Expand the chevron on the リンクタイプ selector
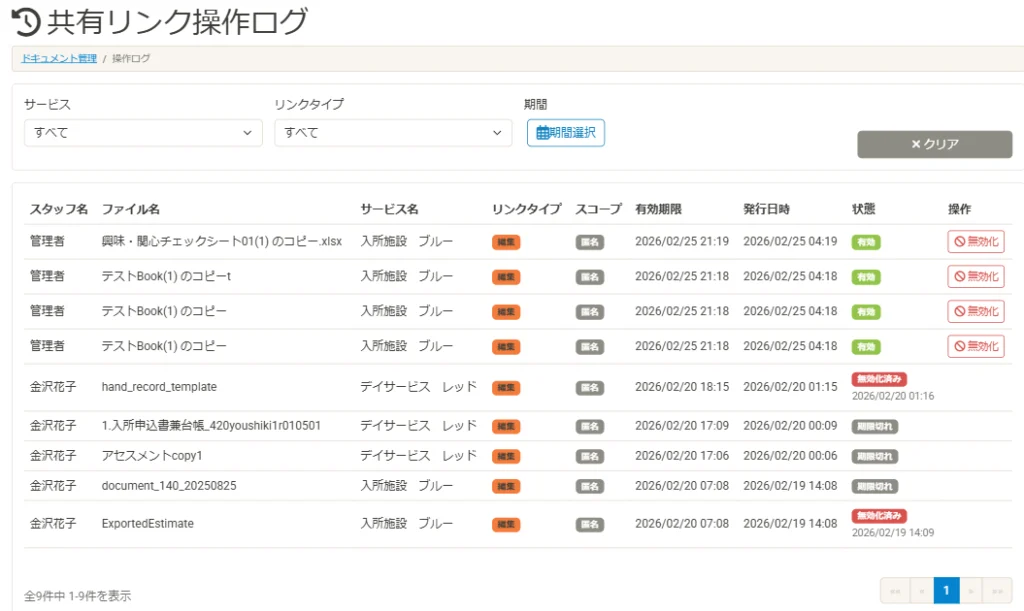 click(497, 132)
